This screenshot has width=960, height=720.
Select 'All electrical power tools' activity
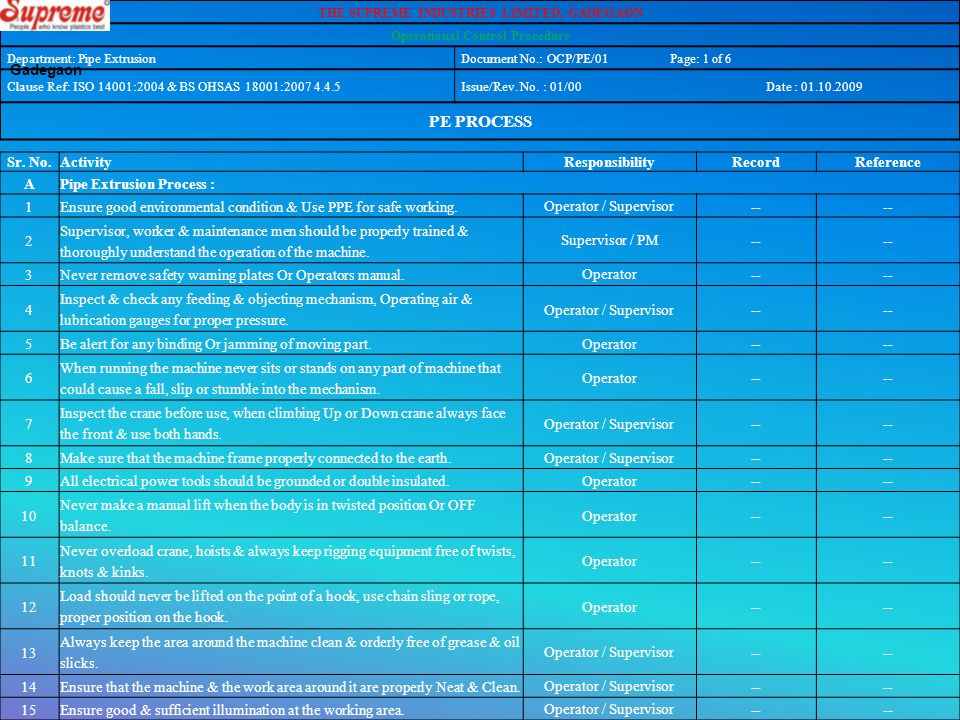[x=291, y=481]
